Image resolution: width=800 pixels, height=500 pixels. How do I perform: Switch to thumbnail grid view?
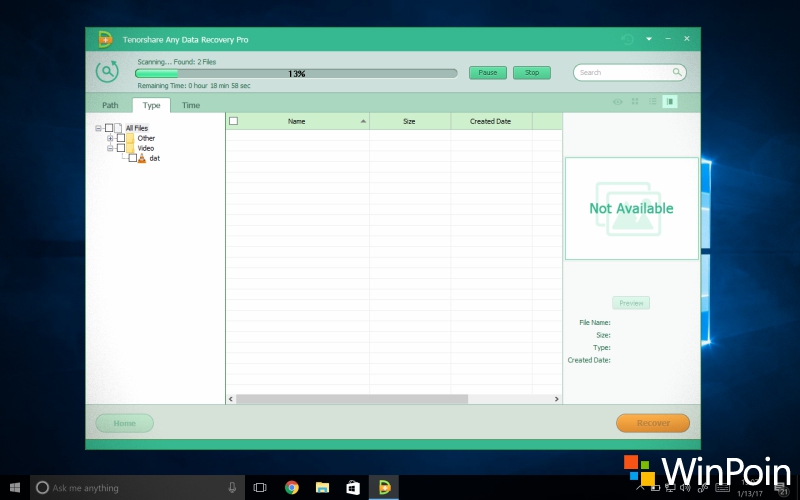[x=635, y=102]
